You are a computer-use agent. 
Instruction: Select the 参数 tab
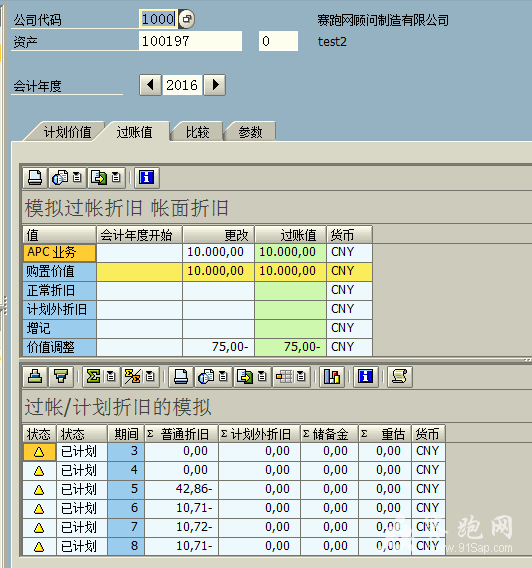pos(250,132)
